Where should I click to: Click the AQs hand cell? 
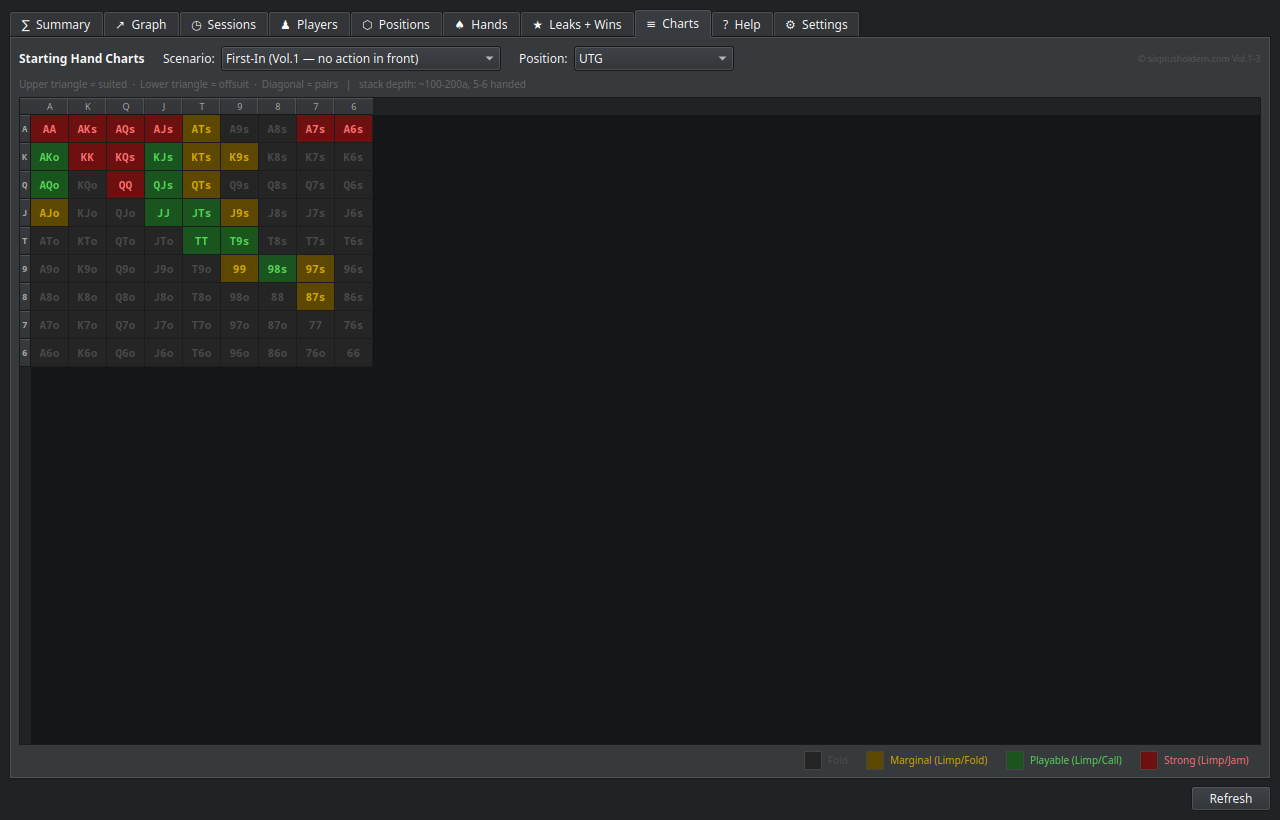[x=126, y=129]
